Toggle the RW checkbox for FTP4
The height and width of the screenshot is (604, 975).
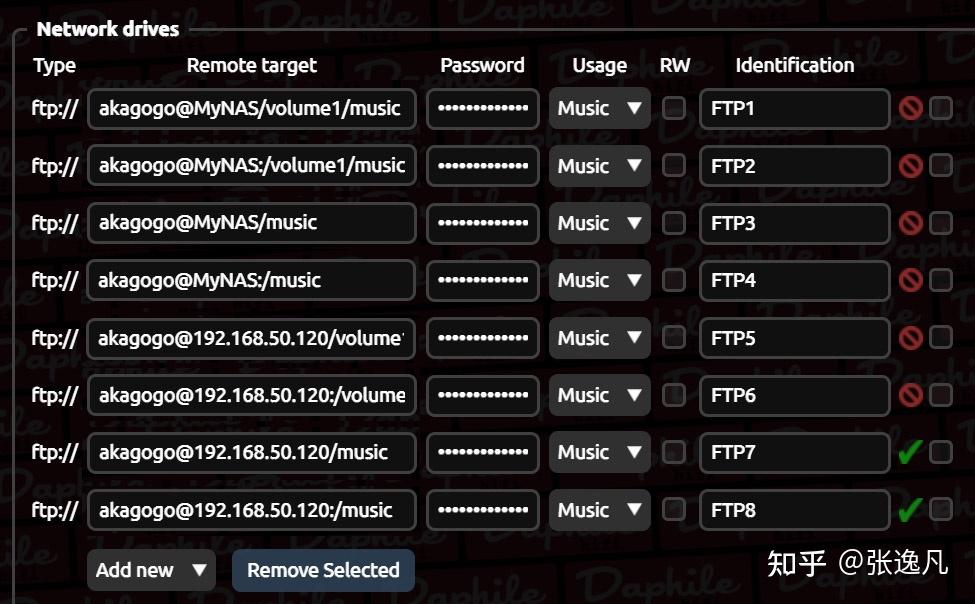point(674,280)
